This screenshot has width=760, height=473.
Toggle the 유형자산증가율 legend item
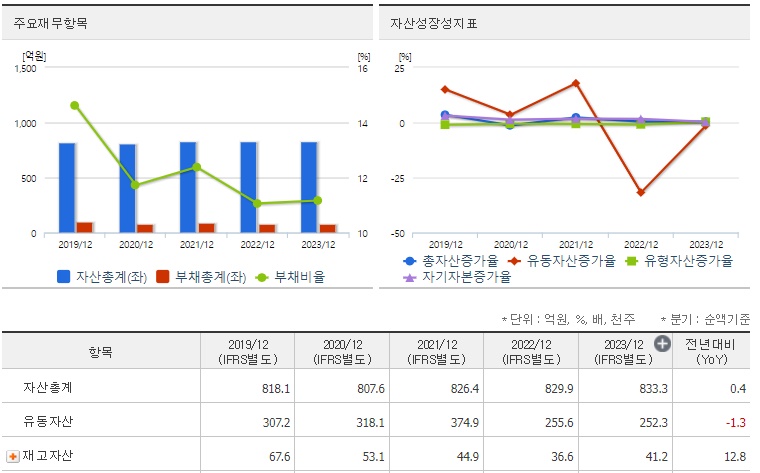(x=679, y=261)
